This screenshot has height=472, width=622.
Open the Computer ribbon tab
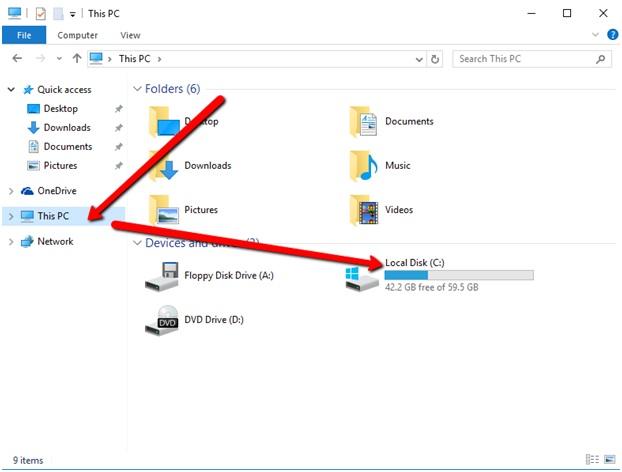77,35
